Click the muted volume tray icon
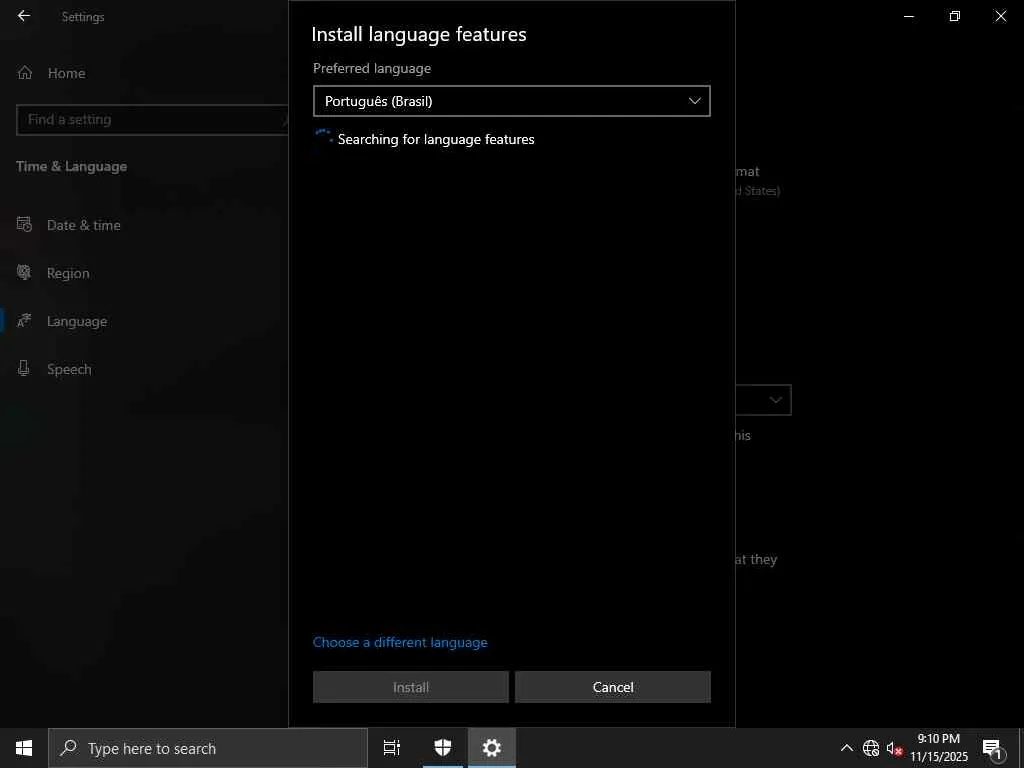The image size is (1024, 768). click(894, 748)
